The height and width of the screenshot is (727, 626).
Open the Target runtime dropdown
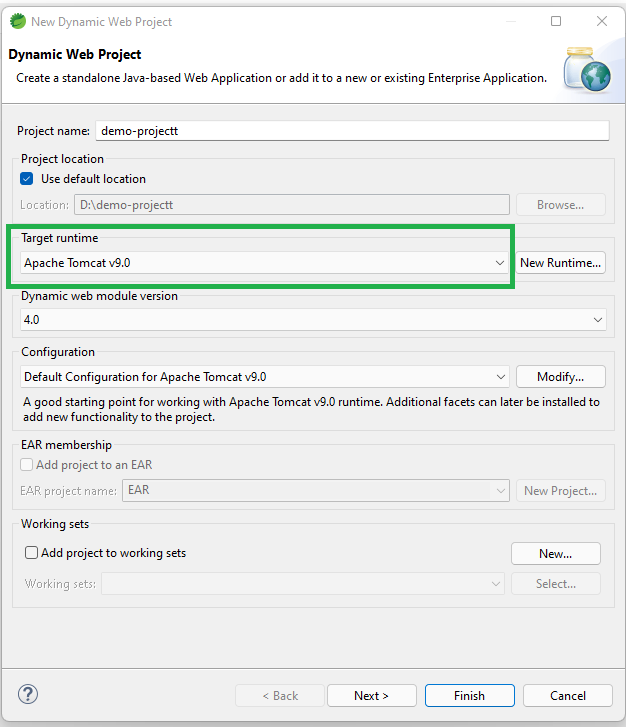click(265, 263)
